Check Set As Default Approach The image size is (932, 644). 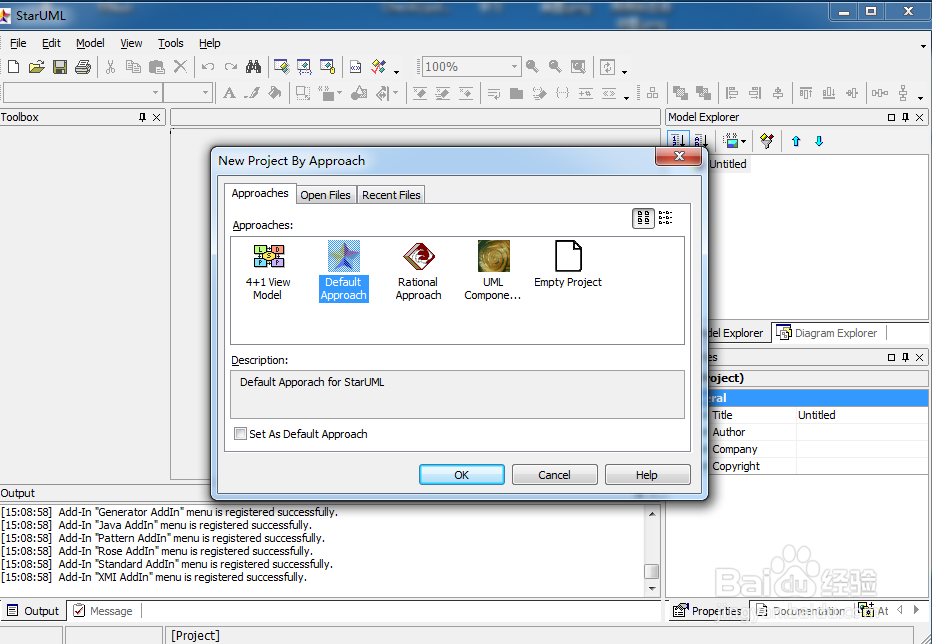coord(240,433)
